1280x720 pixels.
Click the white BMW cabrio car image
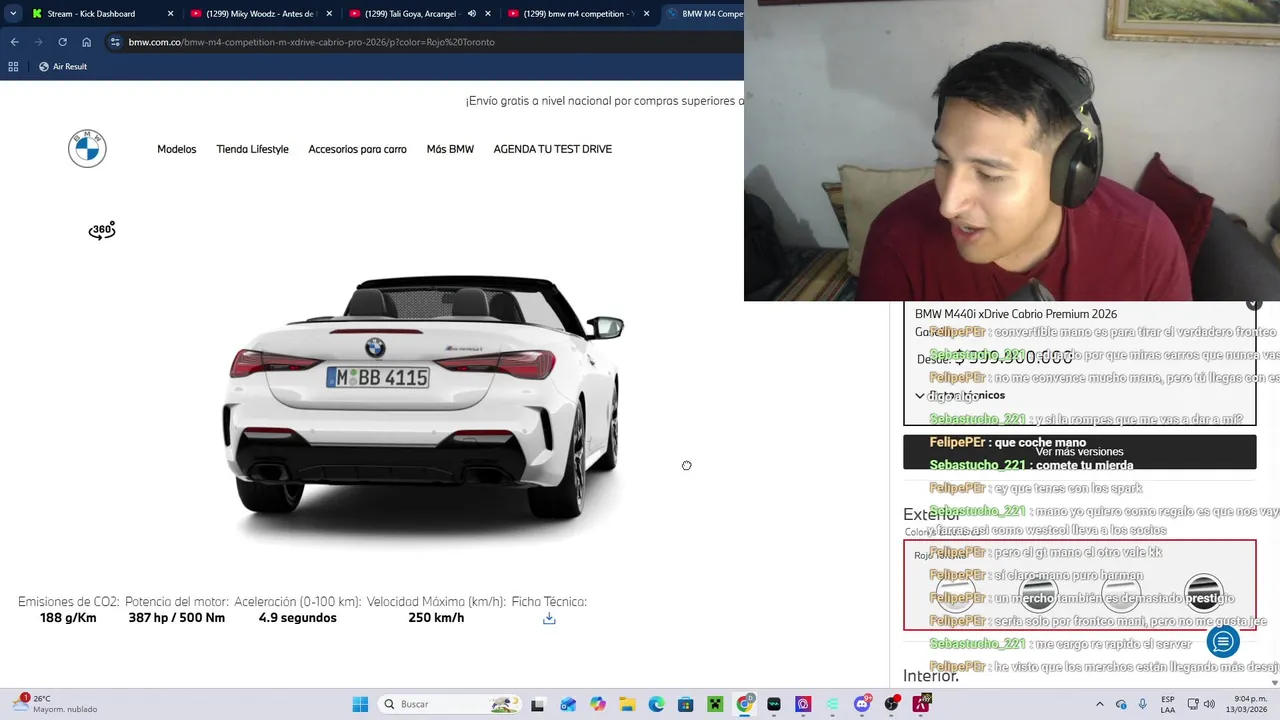425,397
